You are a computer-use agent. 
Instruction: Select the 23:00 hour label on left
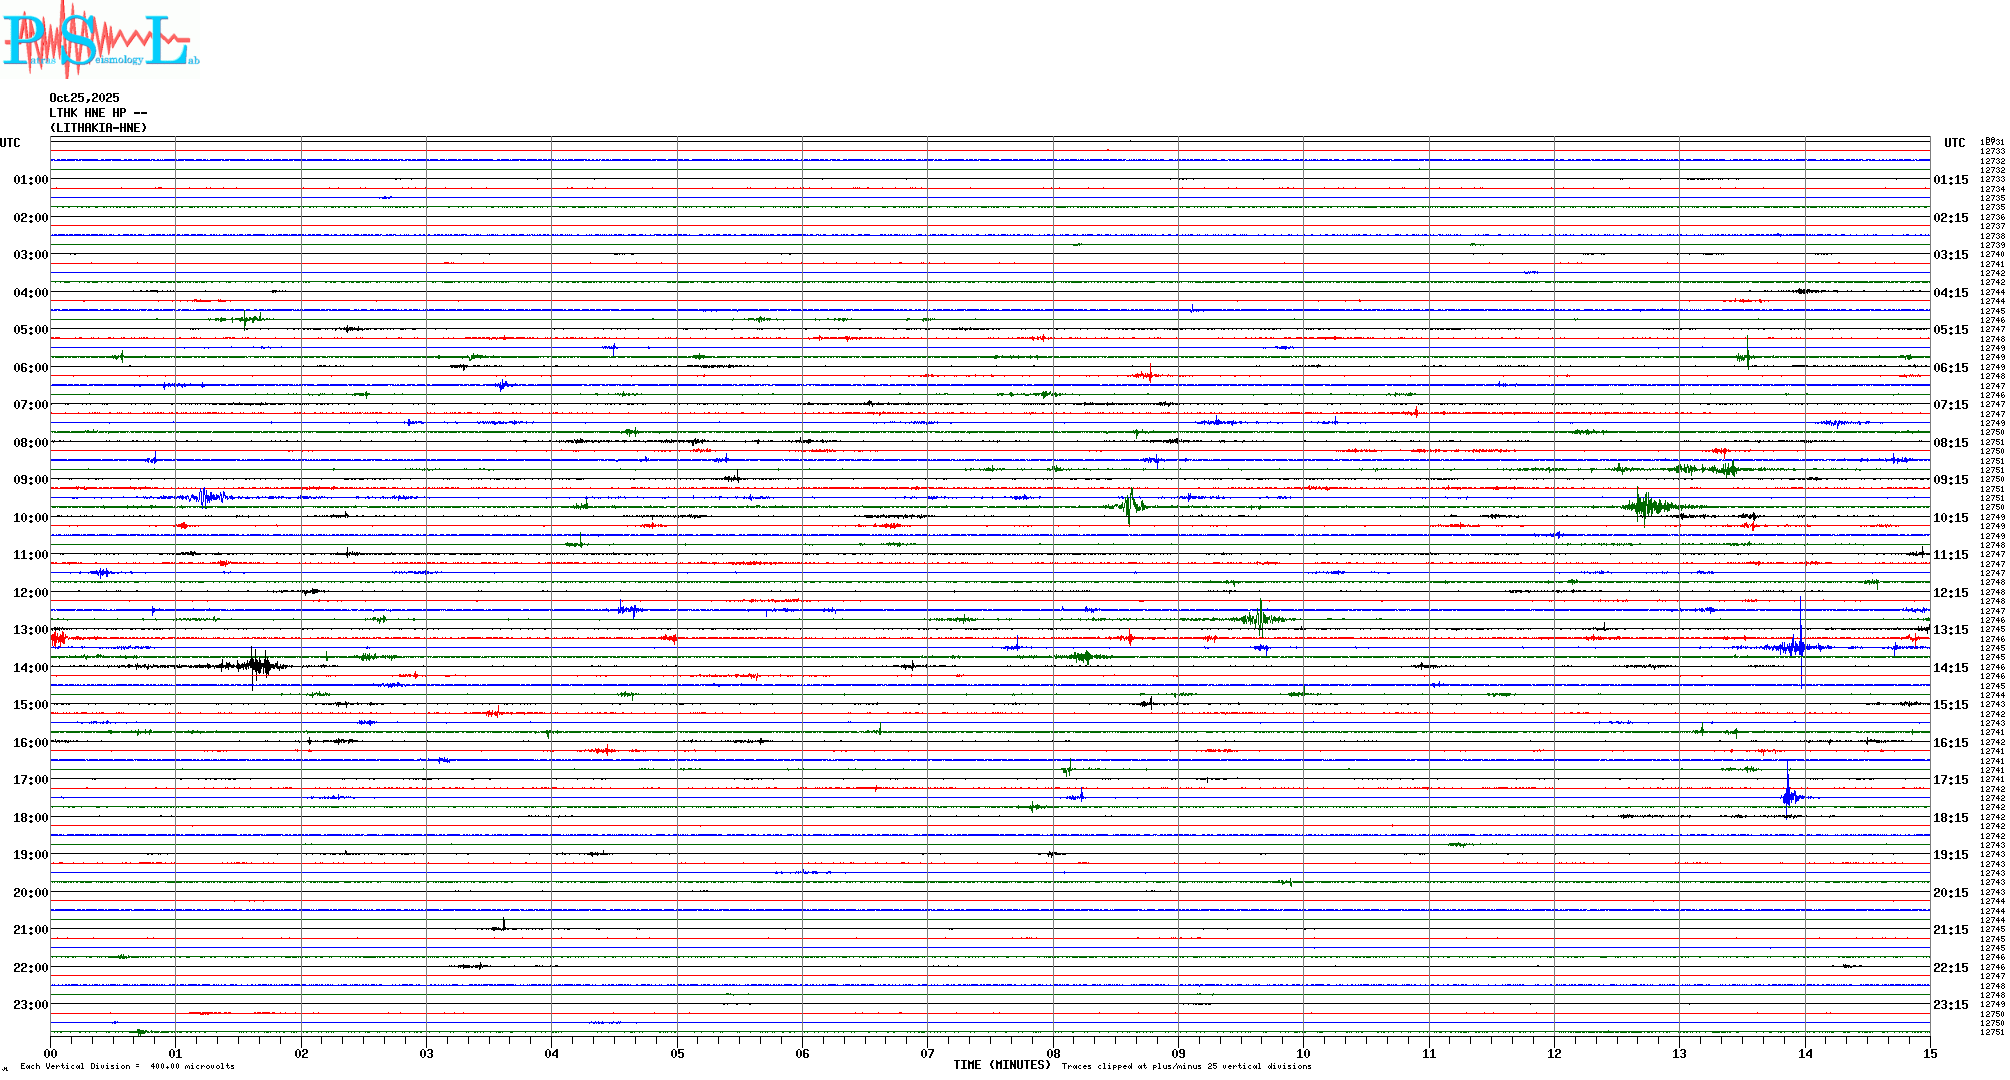point(30,1005)
